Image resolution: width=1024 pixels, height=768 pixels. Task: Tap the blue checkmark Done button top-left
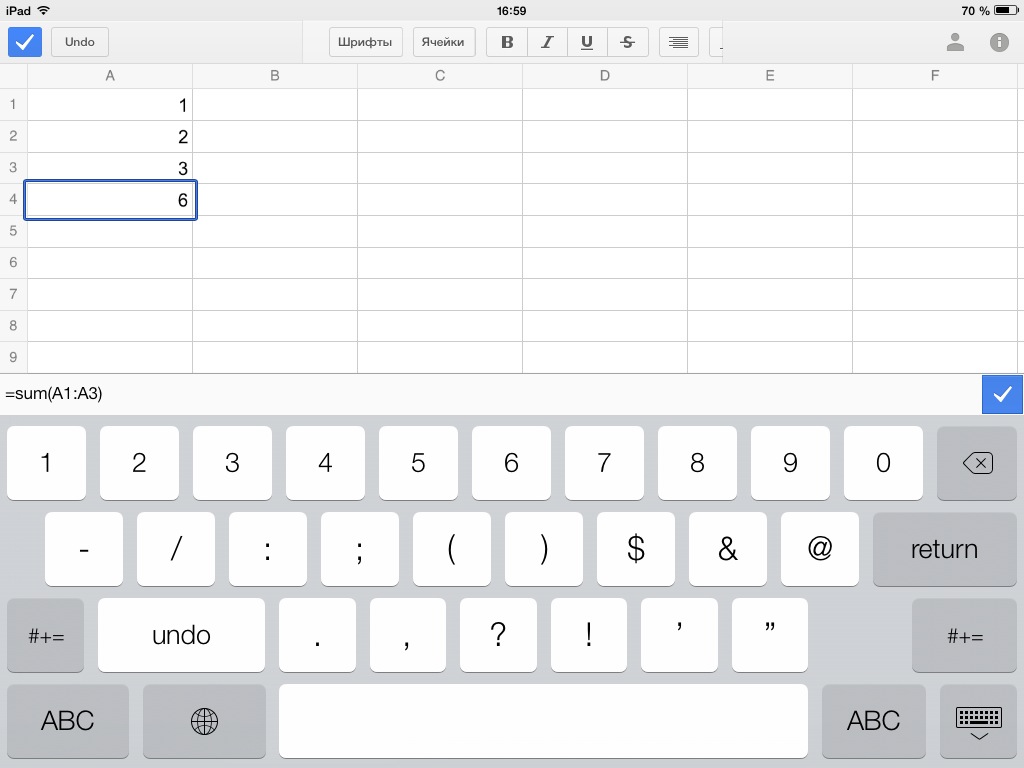tap(25, 42)
